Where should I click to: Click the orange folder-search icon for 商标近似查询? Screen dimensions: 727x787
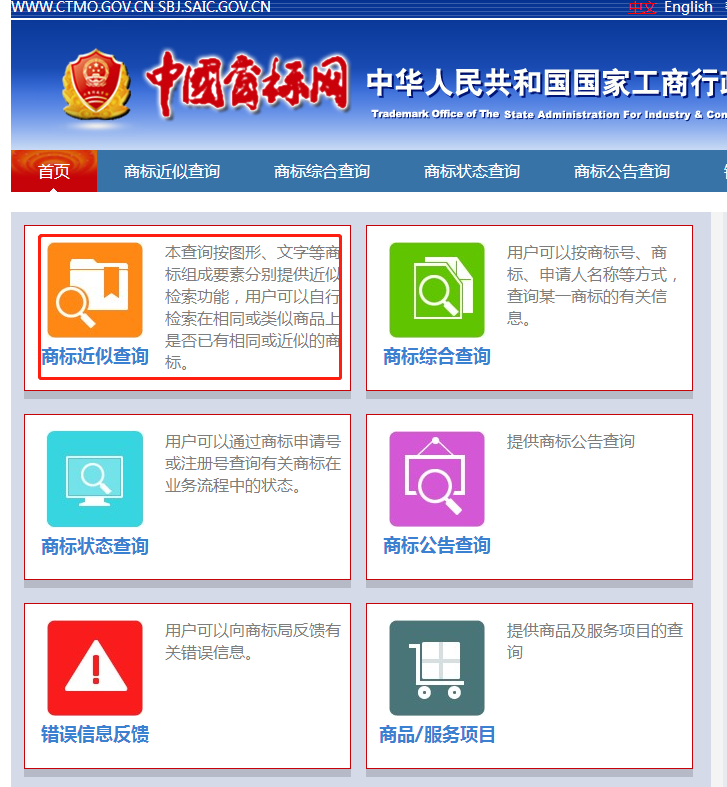coord(95,290)
